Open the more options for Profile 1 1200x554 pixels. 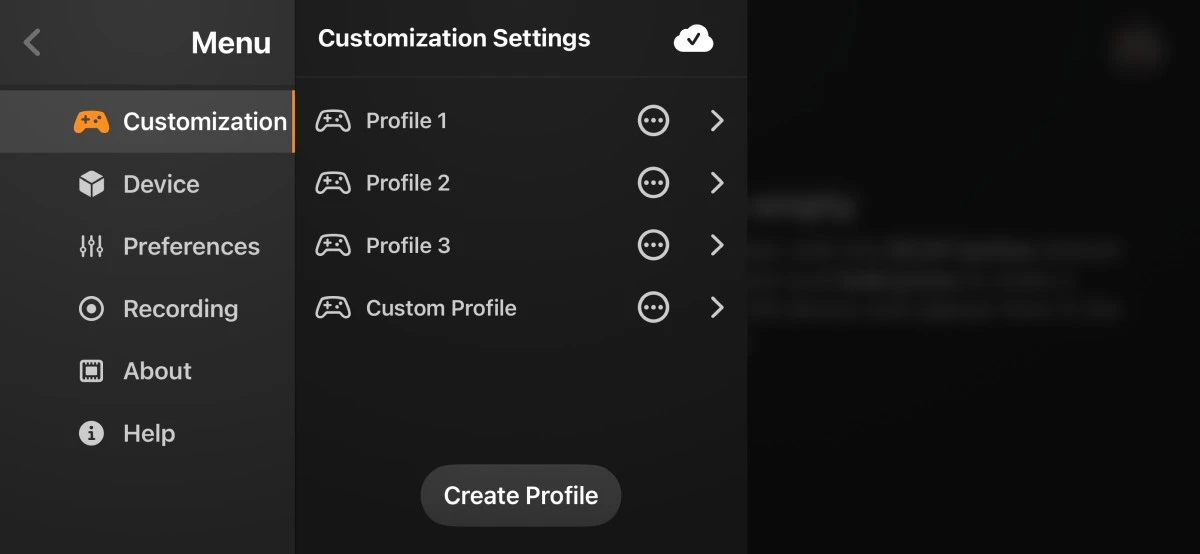point(653,121)
